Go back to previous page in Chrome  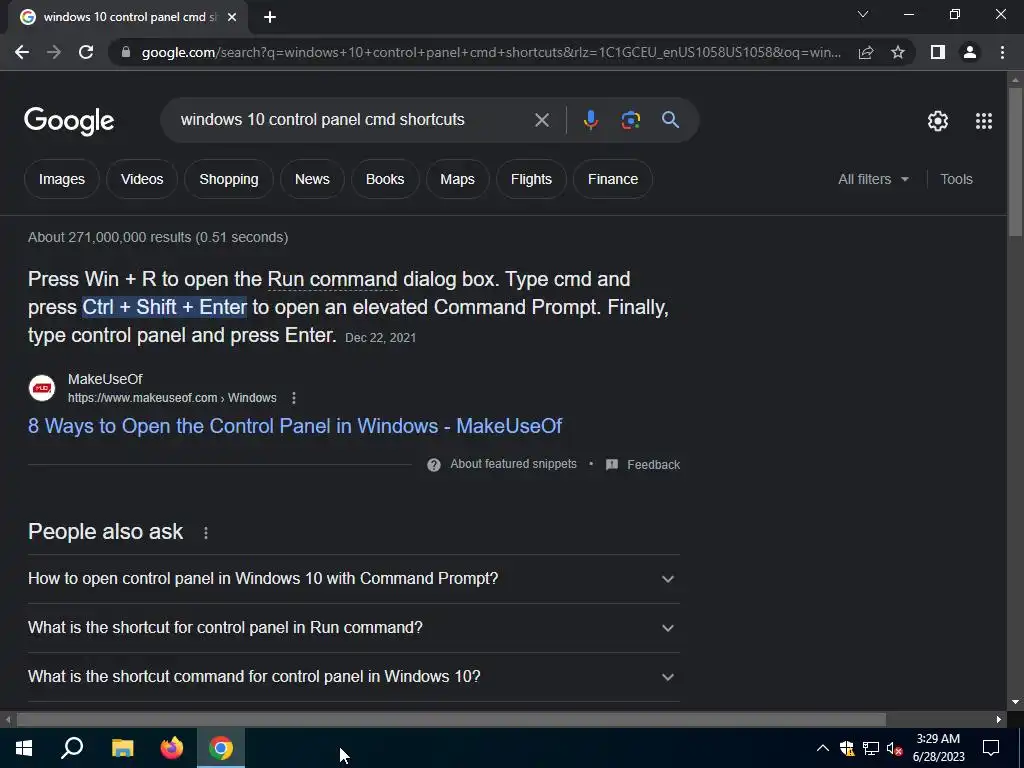tap(22, 52)
